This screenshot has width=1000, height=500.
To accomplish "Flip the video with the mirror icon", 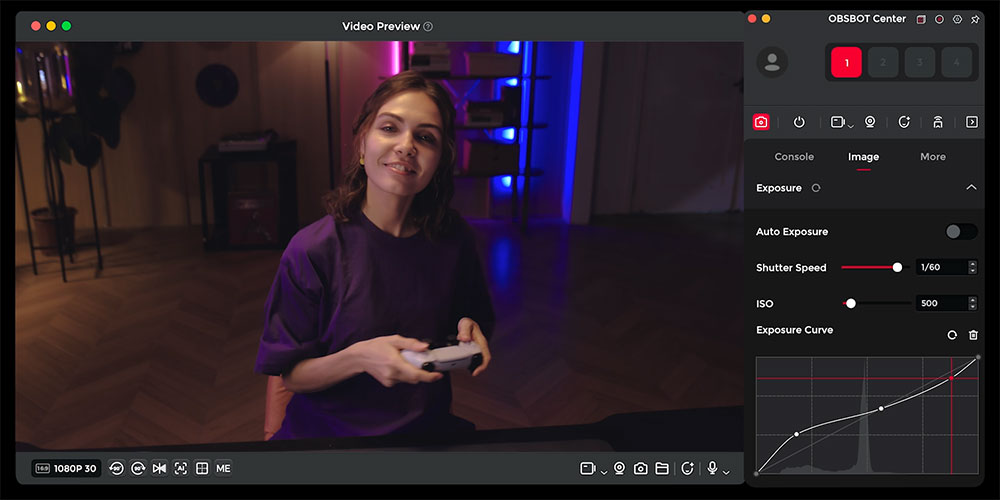I will click(159, 468).
